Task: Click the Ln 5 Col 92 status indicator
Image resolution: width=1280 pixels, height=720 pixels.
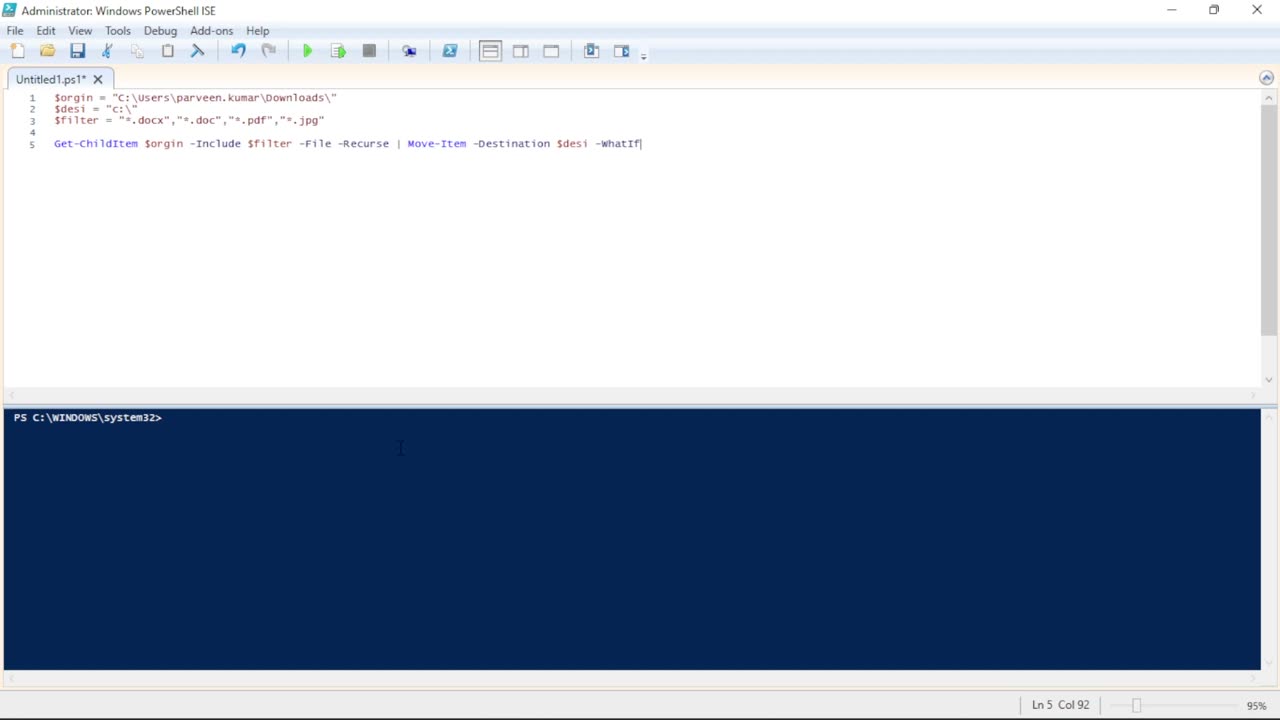Action: (1060, 705)
